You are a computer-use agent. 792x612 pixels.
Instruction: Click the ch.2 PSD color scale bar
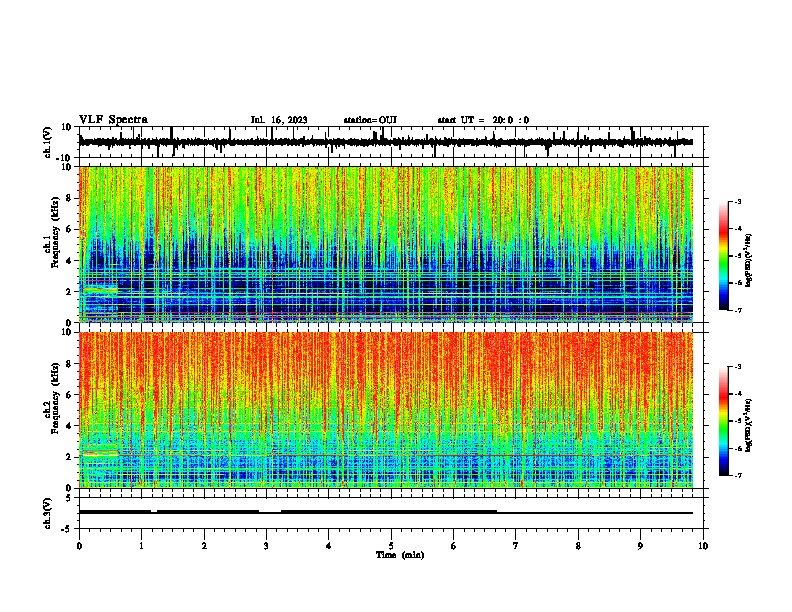tap(723, 421)
